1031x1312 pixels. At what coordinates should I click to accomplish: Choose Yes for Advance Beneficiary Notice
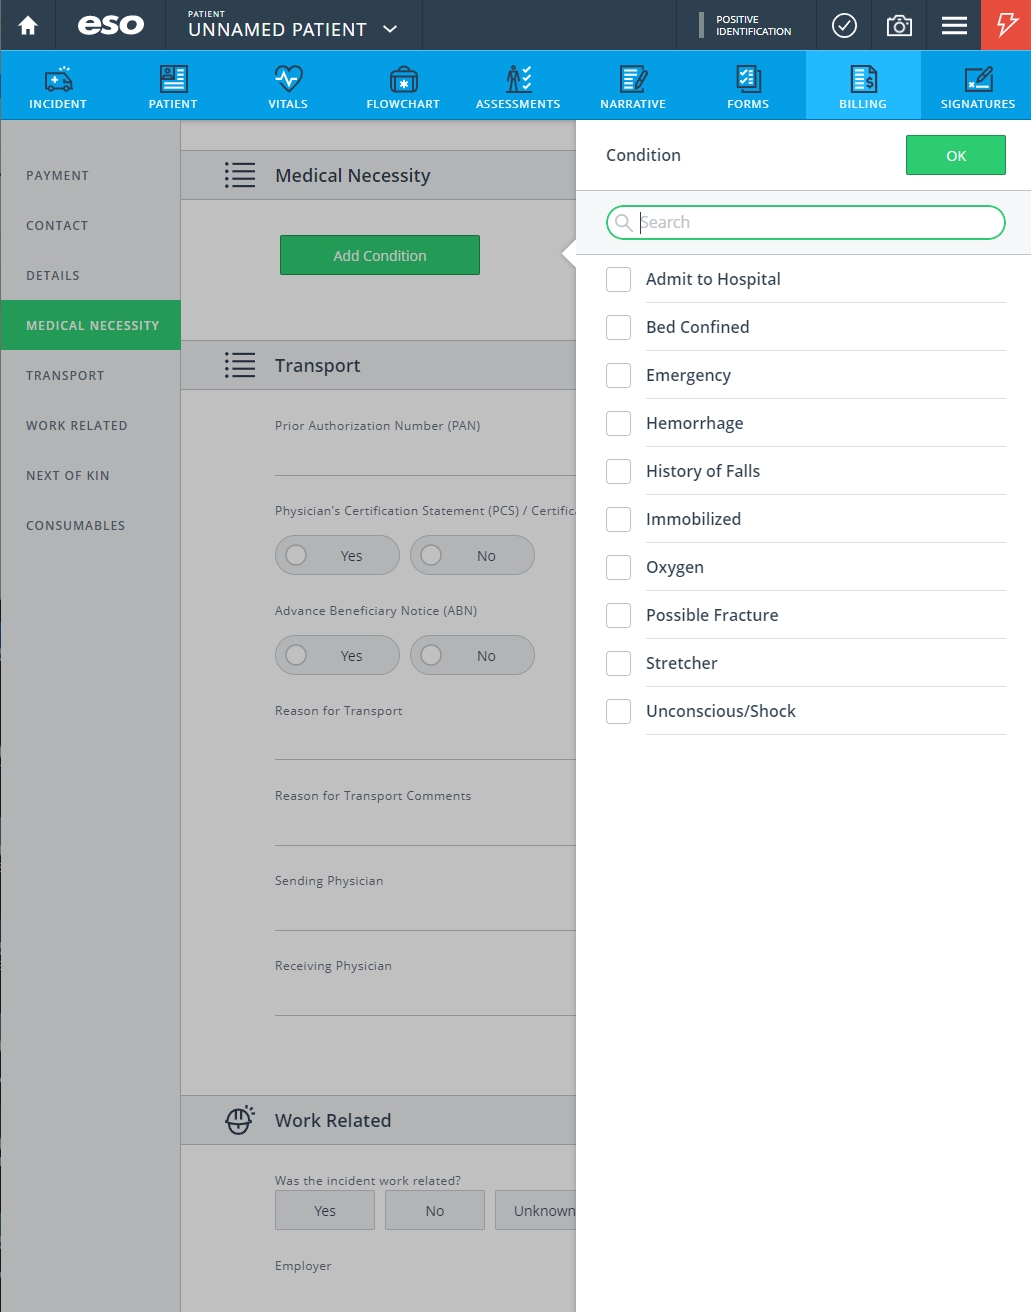point(337,655)
